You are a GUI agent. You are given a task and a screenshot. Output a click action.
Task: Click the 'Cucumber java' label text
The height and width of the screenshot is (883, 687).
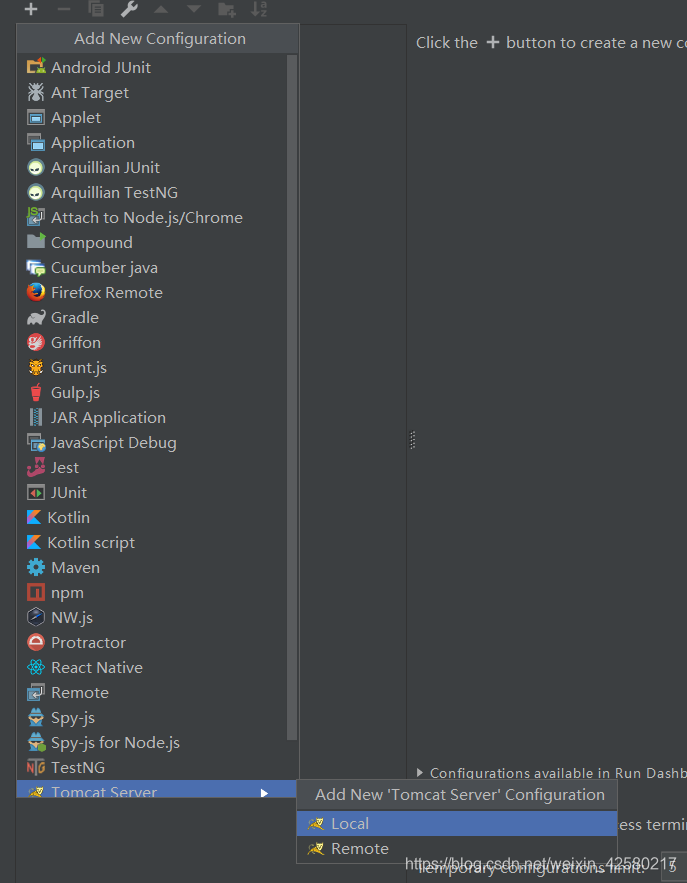tap(104, 268)
